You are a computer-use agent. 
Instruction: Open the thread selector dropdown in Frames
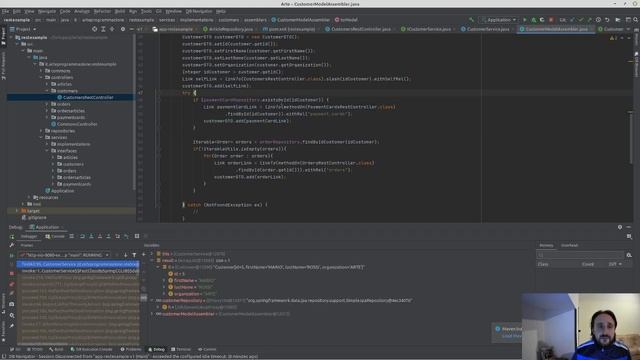(x=65, y=255)
